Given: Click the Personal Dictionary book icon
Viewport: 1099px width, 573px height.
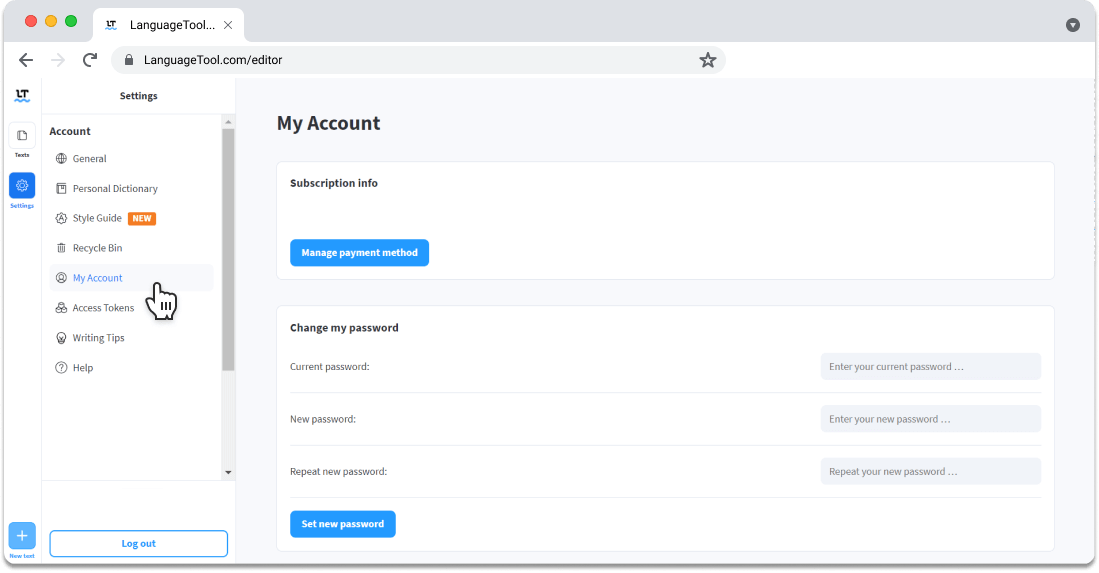Looking at the screenshot, I should [62, 188].
